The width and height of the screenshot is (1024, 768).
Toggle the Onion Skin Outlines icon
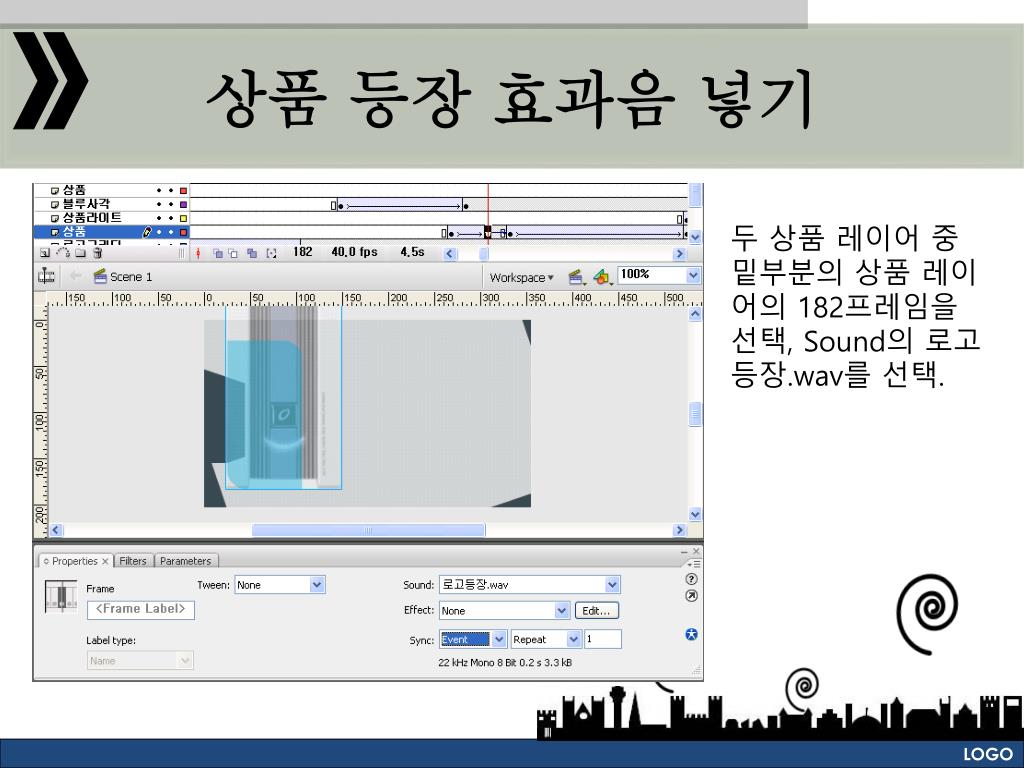point(233,253)
